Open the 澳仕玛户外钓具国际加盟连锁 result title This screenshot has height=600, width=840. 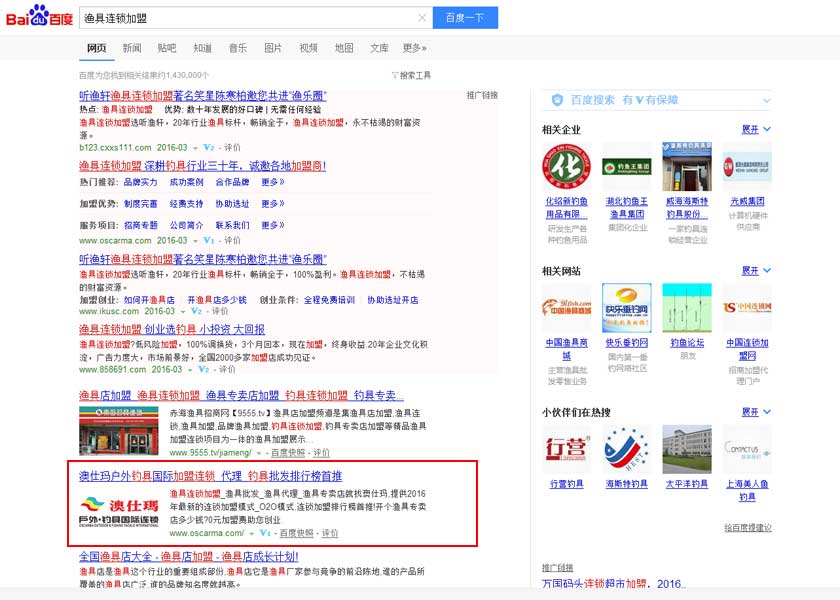pos(211,476)
